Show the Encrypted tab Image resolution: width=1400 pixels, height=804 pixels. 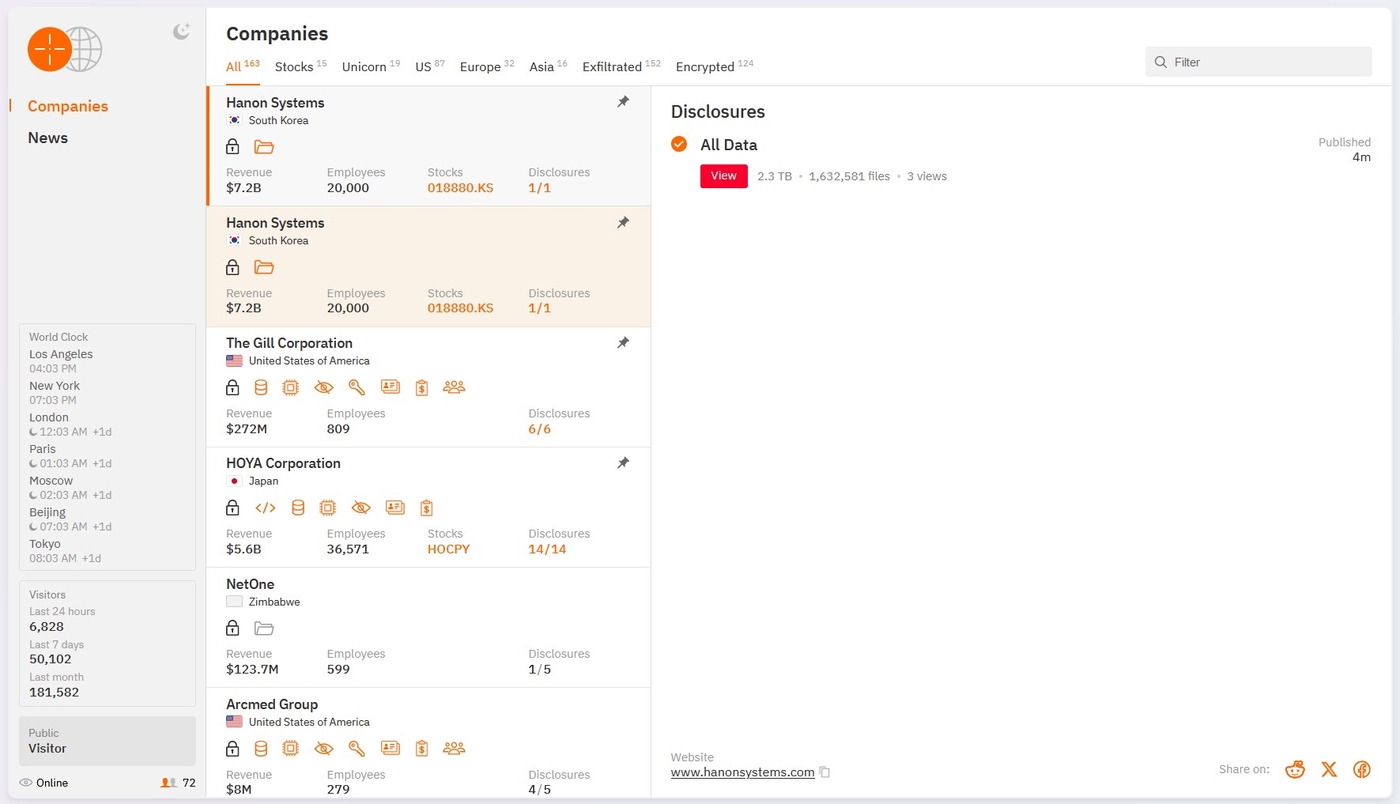click(x=714, y=66)
